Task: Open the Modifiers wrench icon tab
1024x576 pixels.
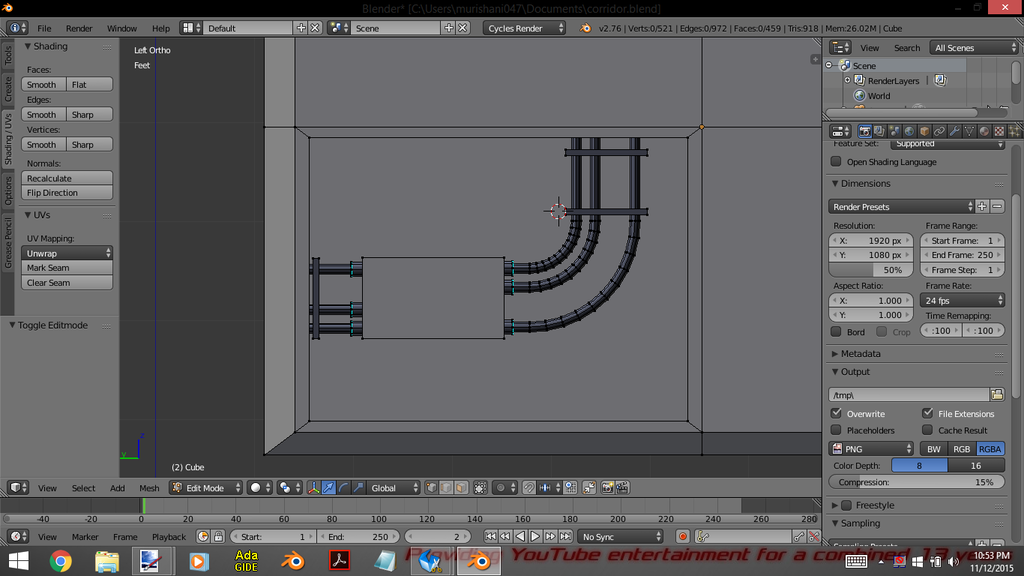Action: click(x=955, y=131)
